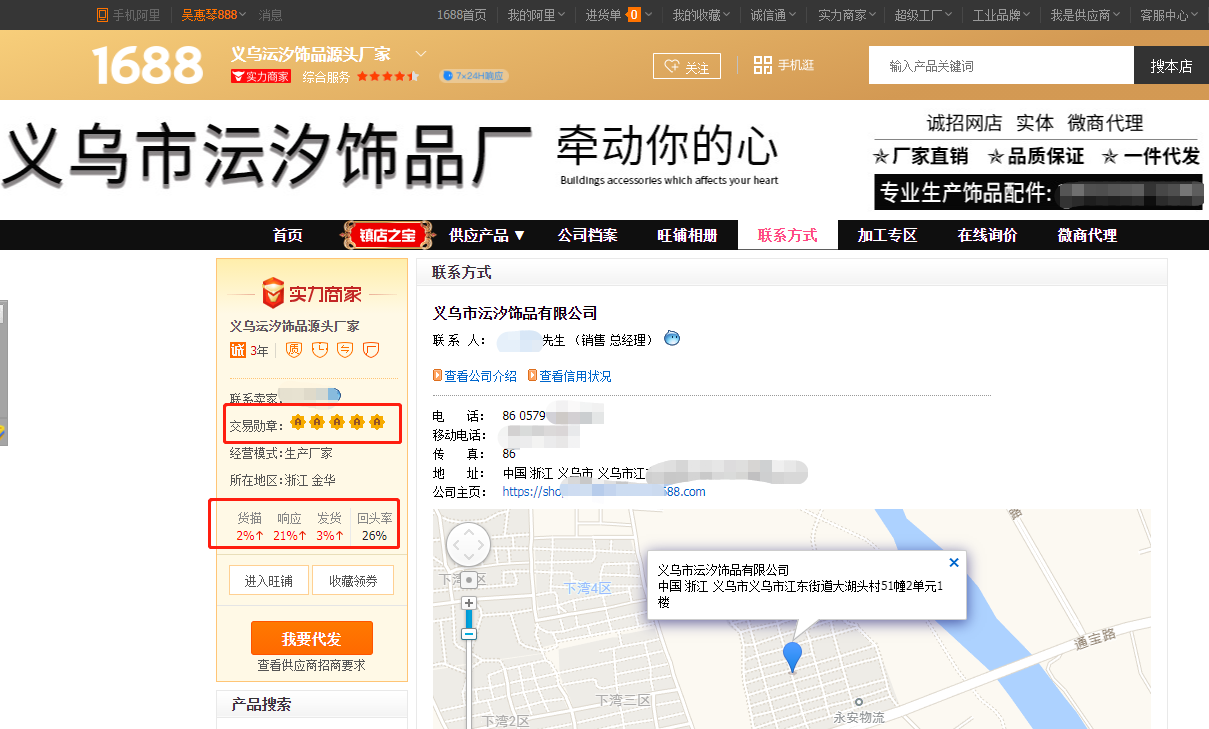Screen dimensions: 1209x729
Task: Click the product keyword search field
Action: (x=1001, y=65)
